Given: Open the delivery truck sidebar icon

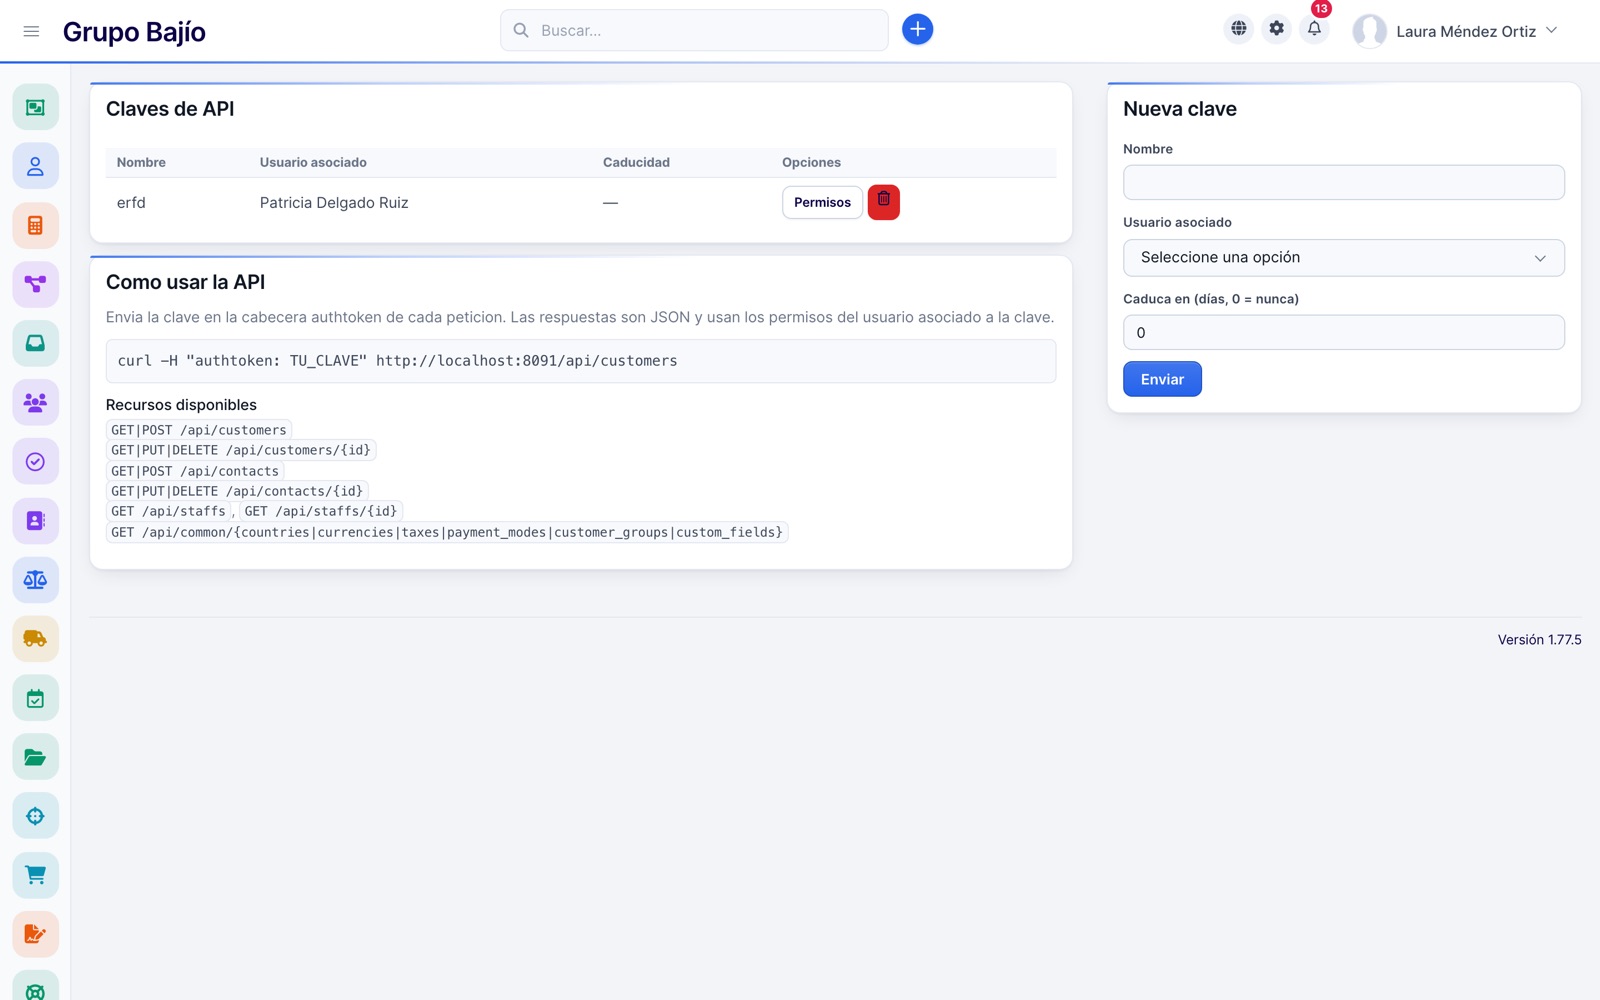Looking at the screenshot, I should 35,638.
